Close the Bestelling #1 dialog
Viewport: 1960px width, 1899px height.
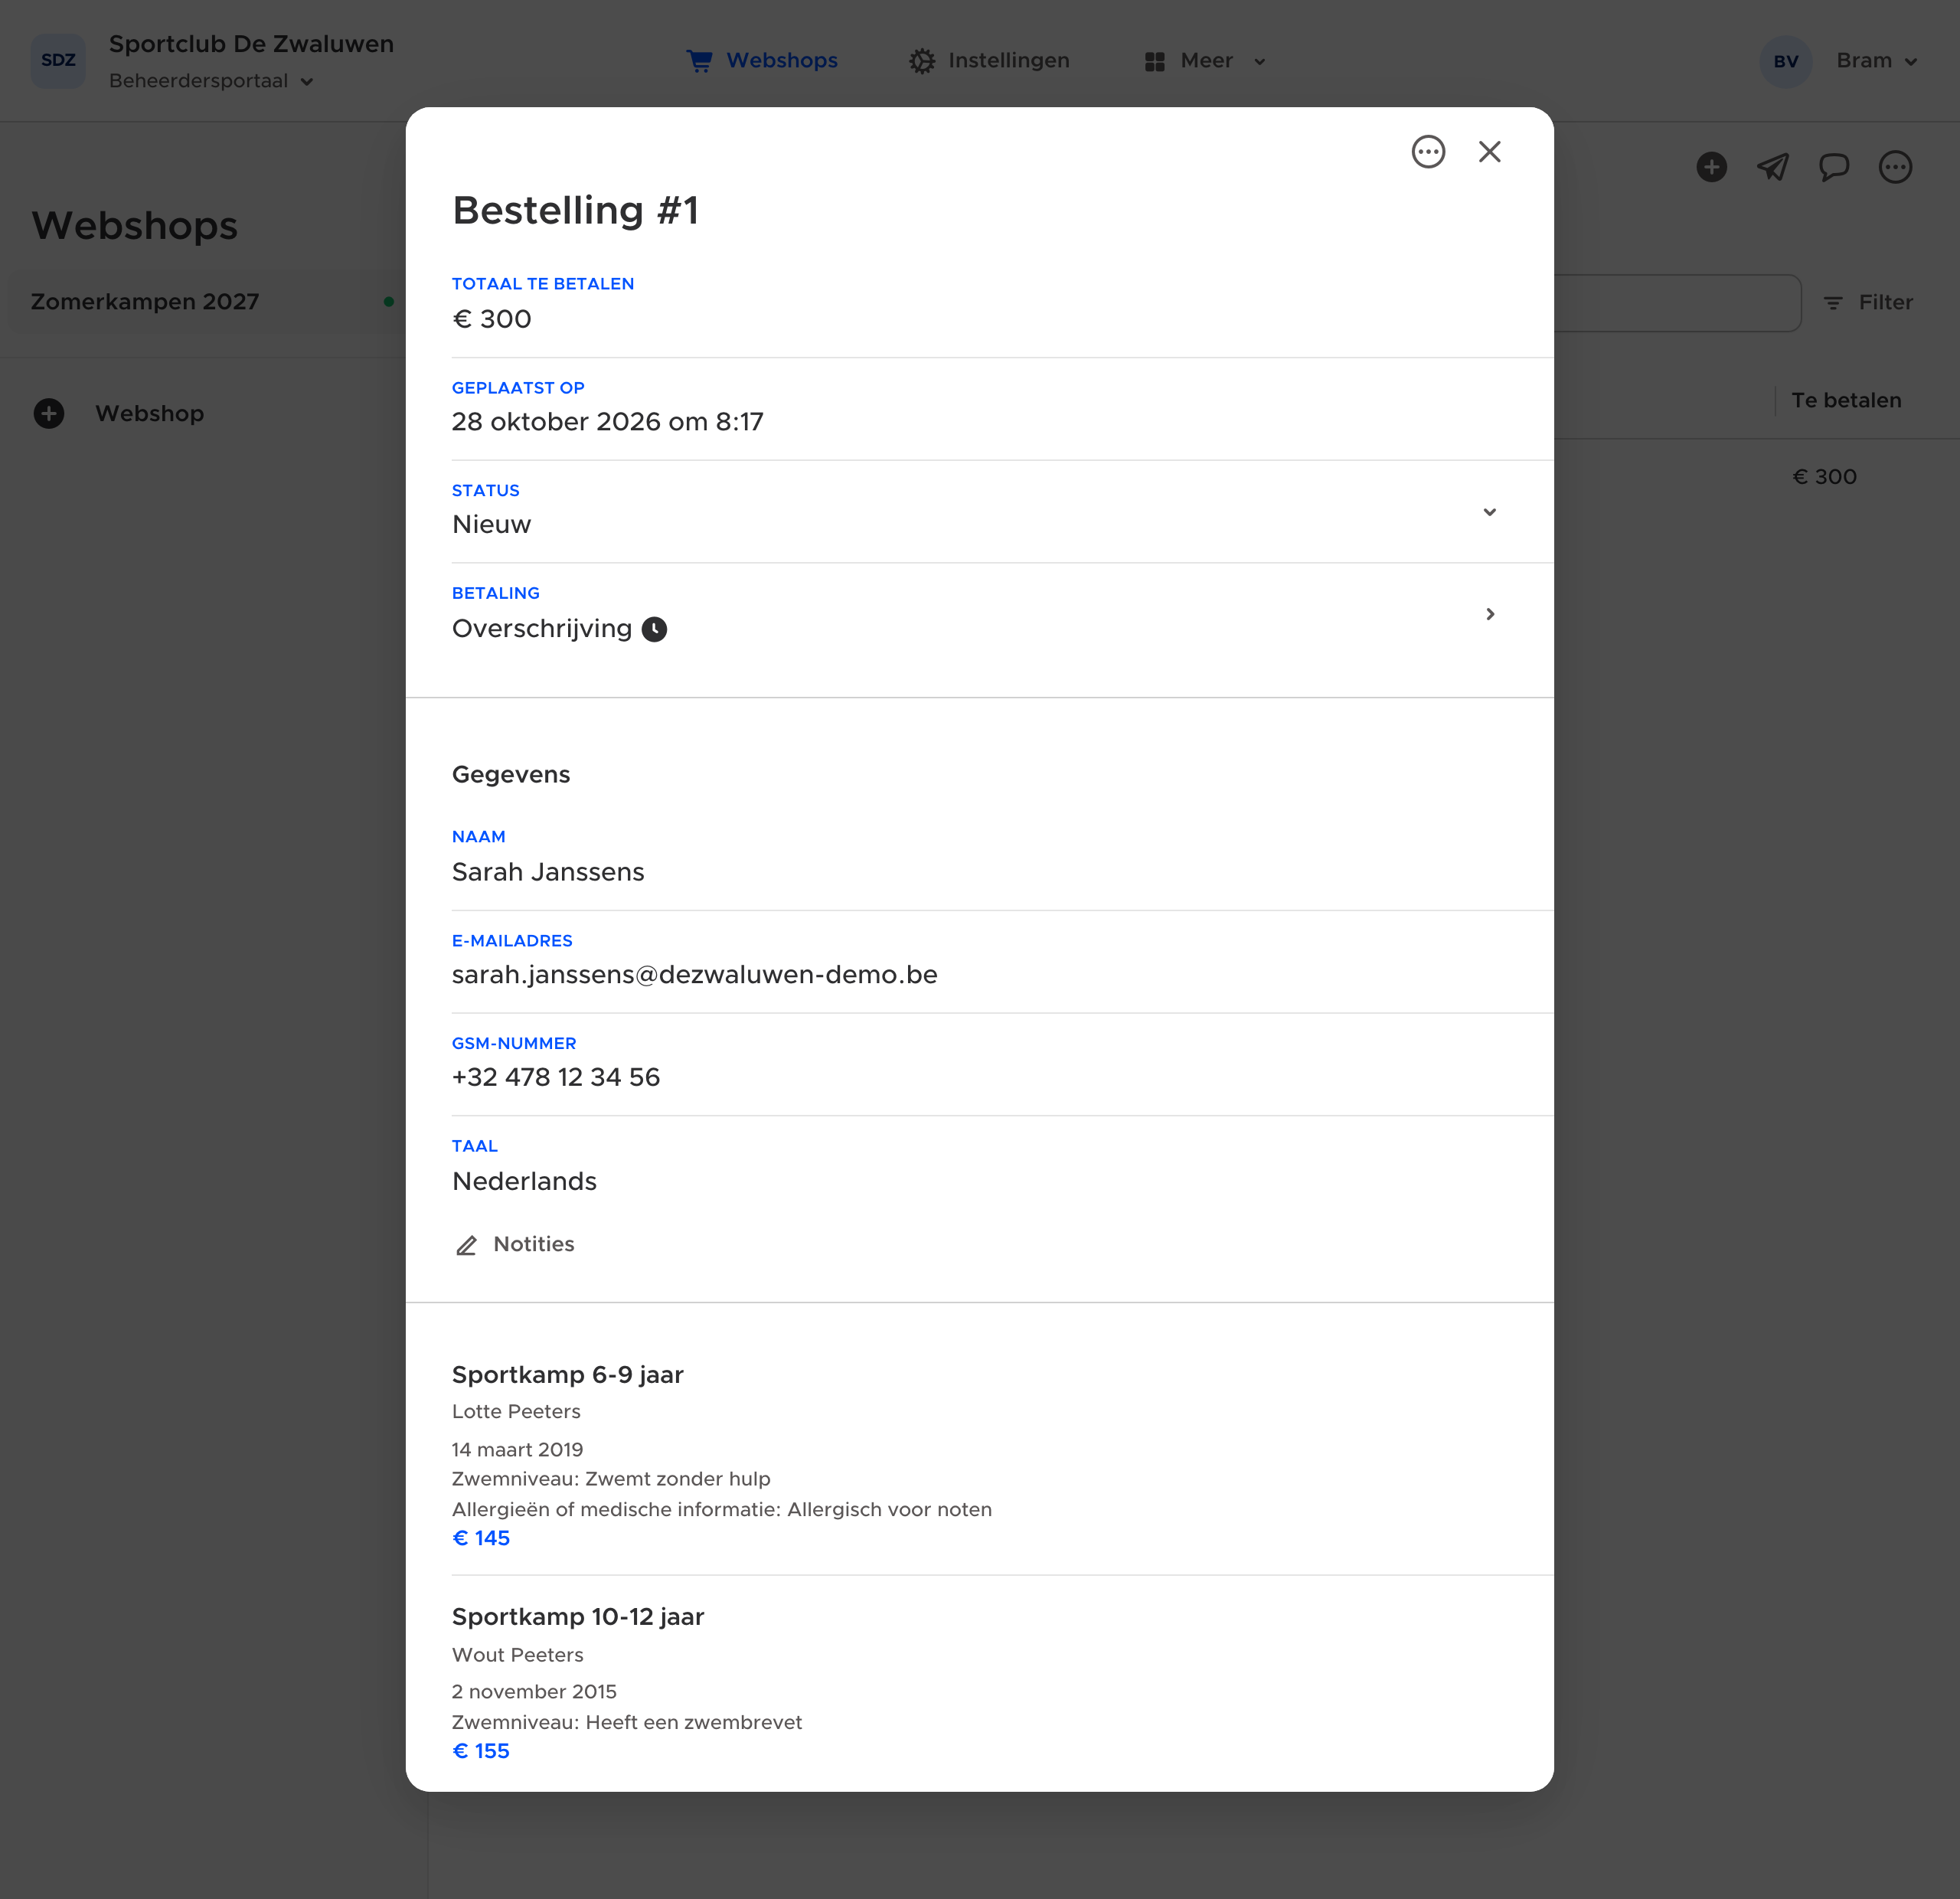pos(1490,152)
